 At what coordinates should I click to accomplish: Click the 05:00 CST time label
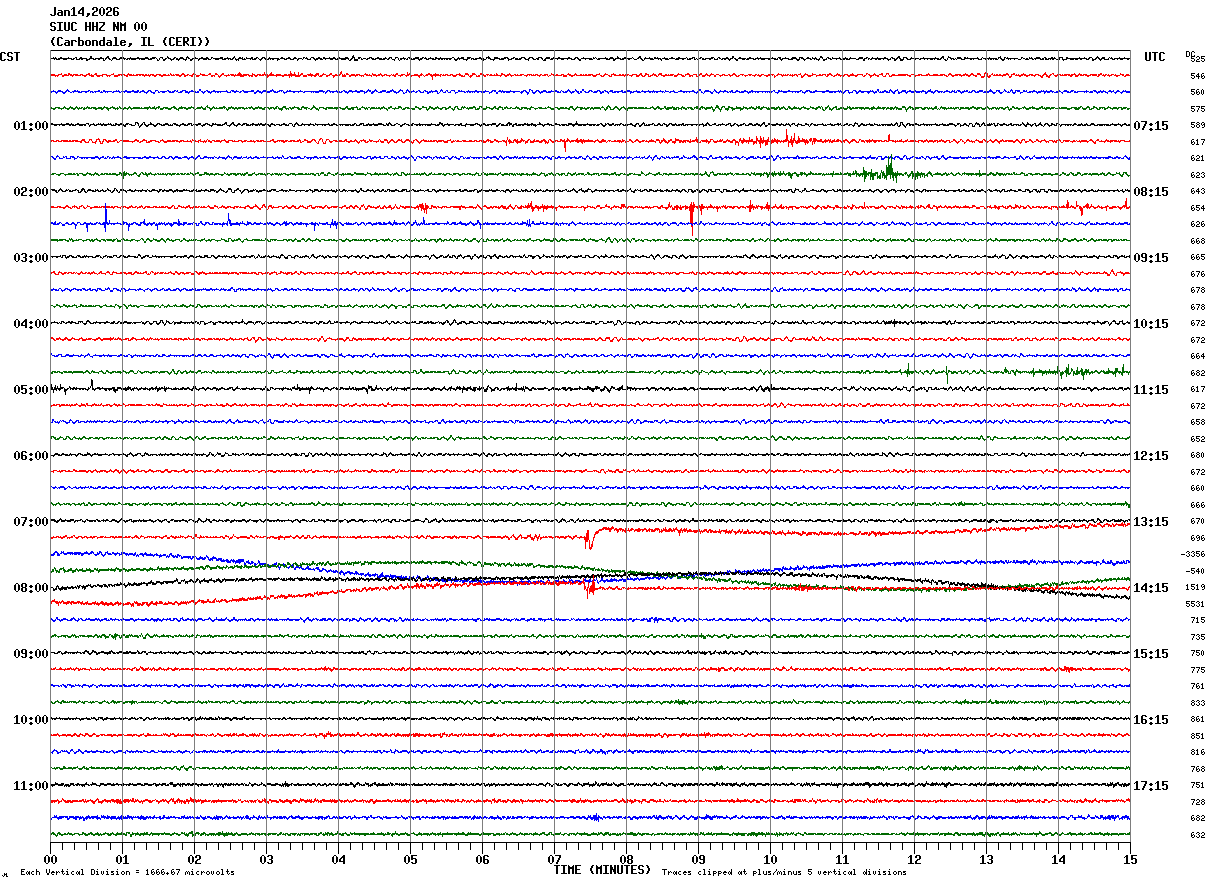pos(31,390)
